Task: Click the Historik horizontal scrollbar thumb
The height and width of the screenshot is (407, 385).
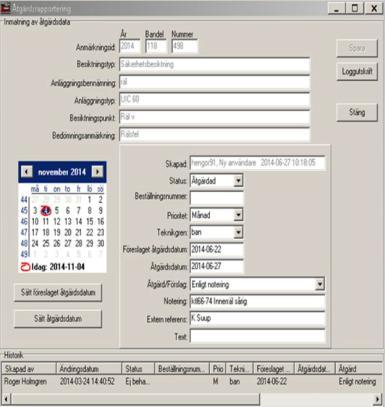Action: 135,399
